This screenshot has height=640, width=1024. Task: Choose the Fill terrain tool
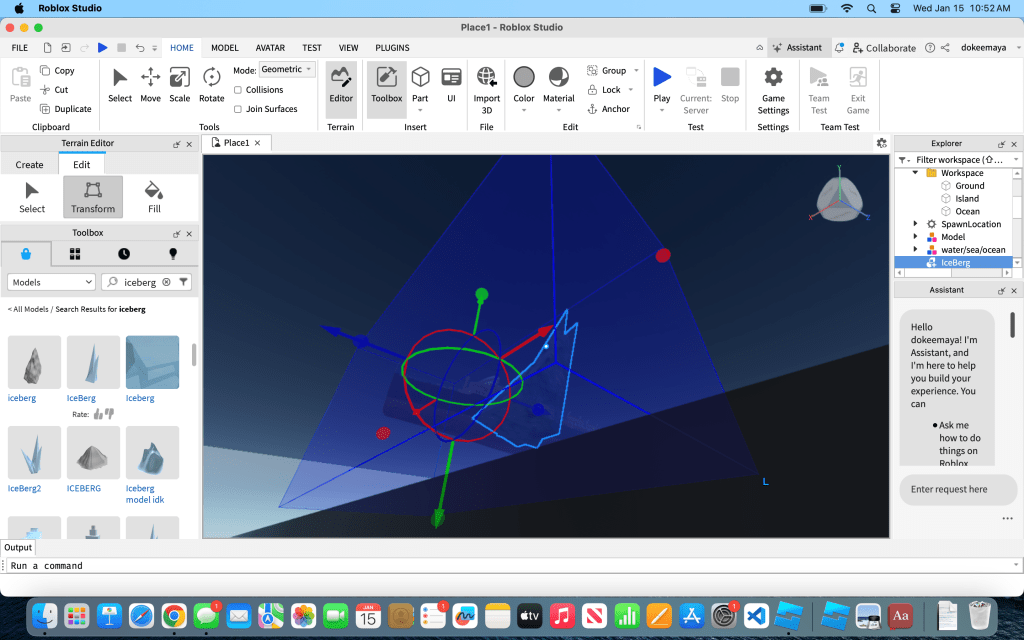click(x=154, y=196)
